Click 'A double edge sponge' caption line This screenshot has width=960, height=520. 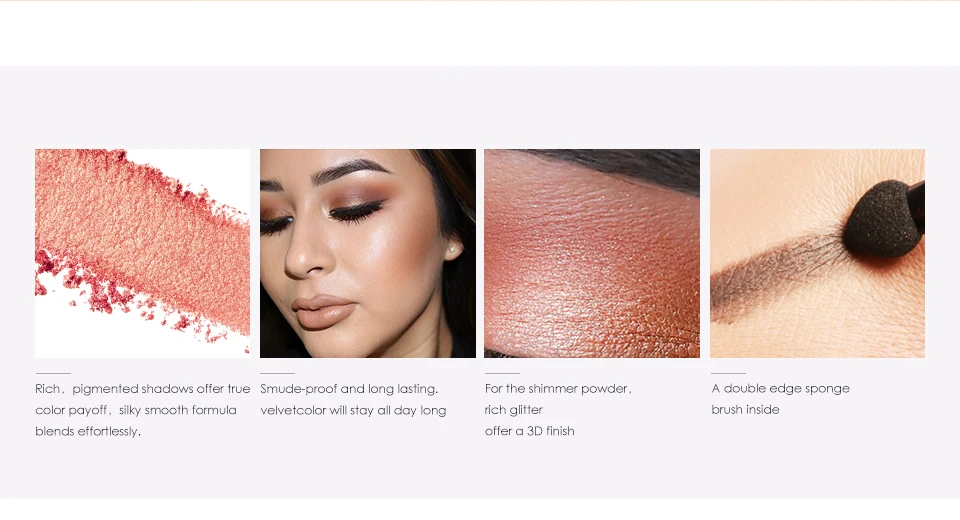pyautogui.click(x=781, y=388)
